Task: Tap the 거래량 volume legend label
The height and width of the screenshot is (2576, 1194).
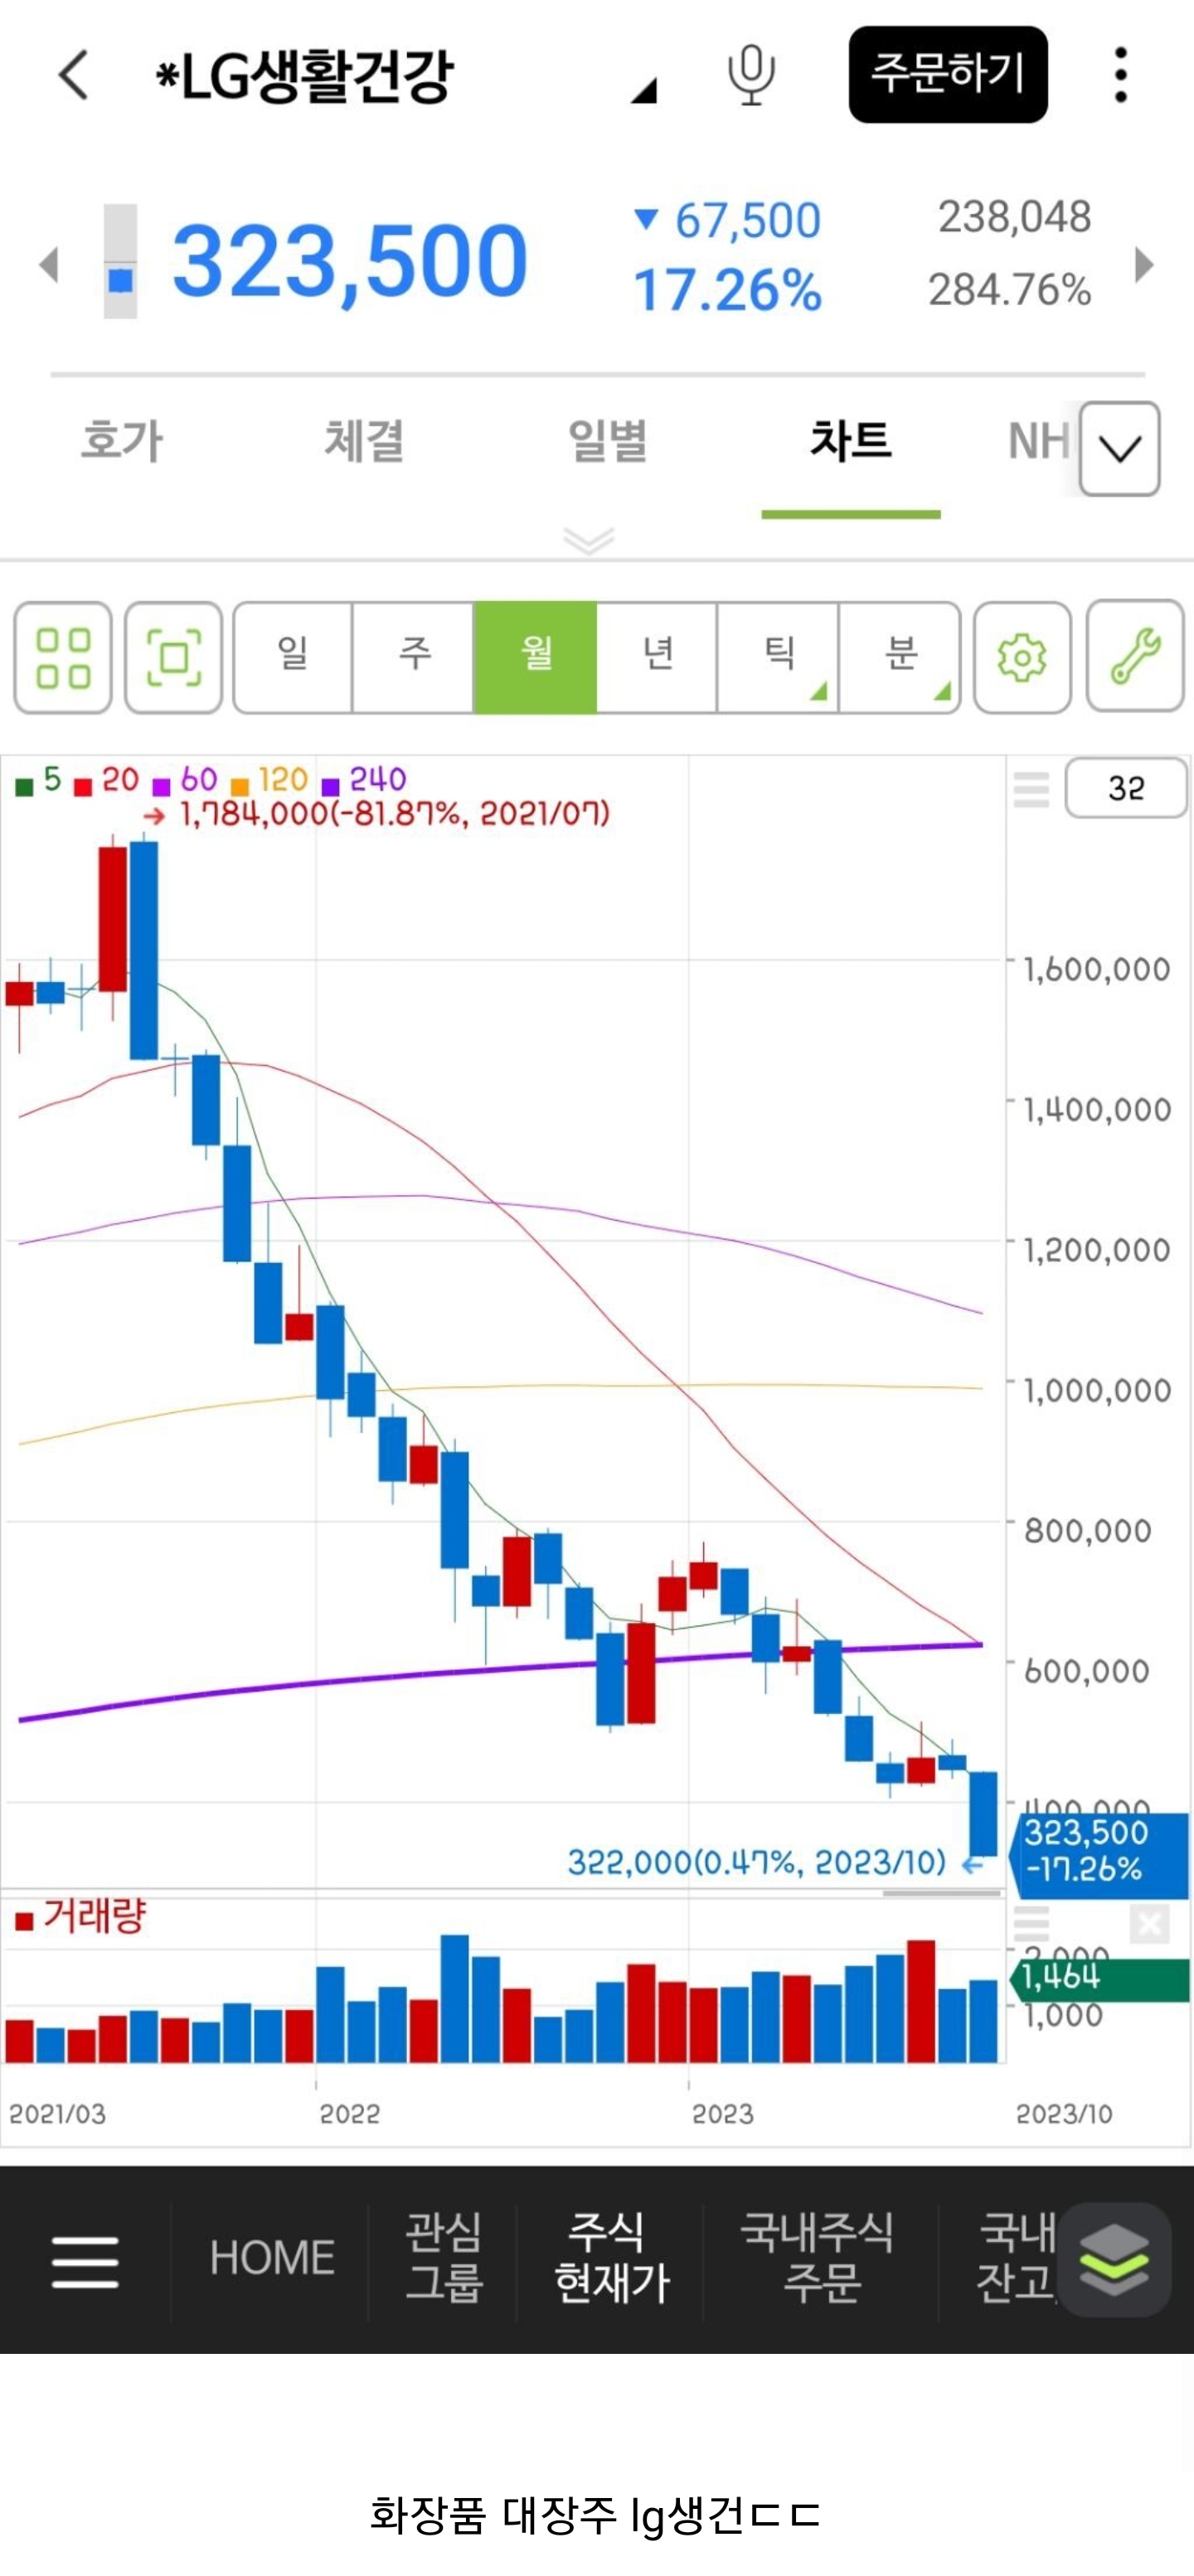Action: [81, 1916]
